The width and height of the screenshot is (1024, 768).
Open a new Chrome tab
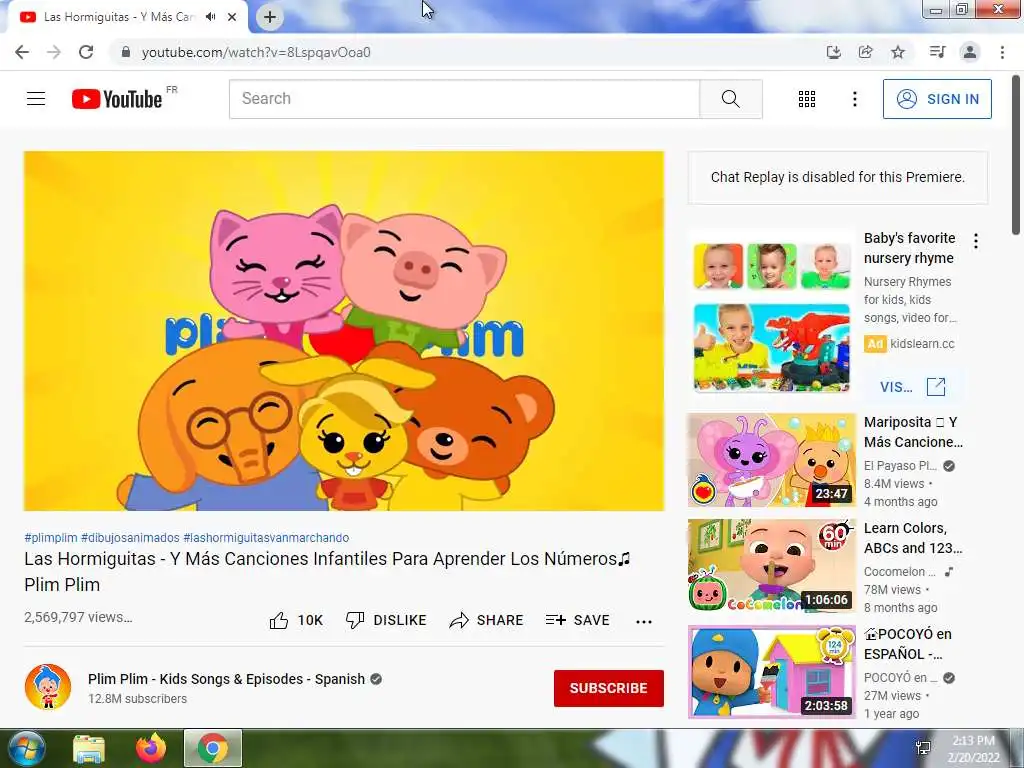(270, 17)
